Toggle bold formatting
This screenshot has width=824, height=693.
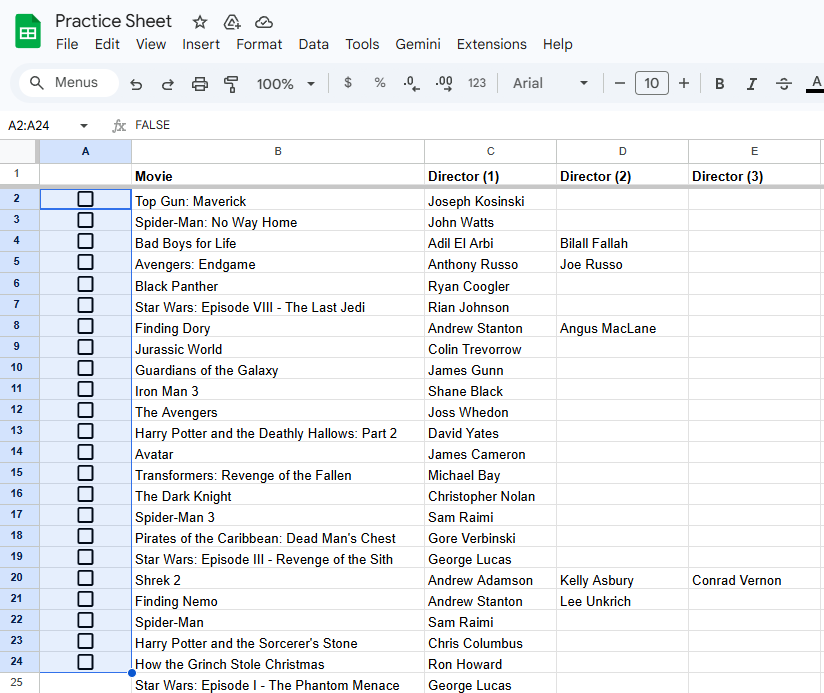[x=719, y=84]
